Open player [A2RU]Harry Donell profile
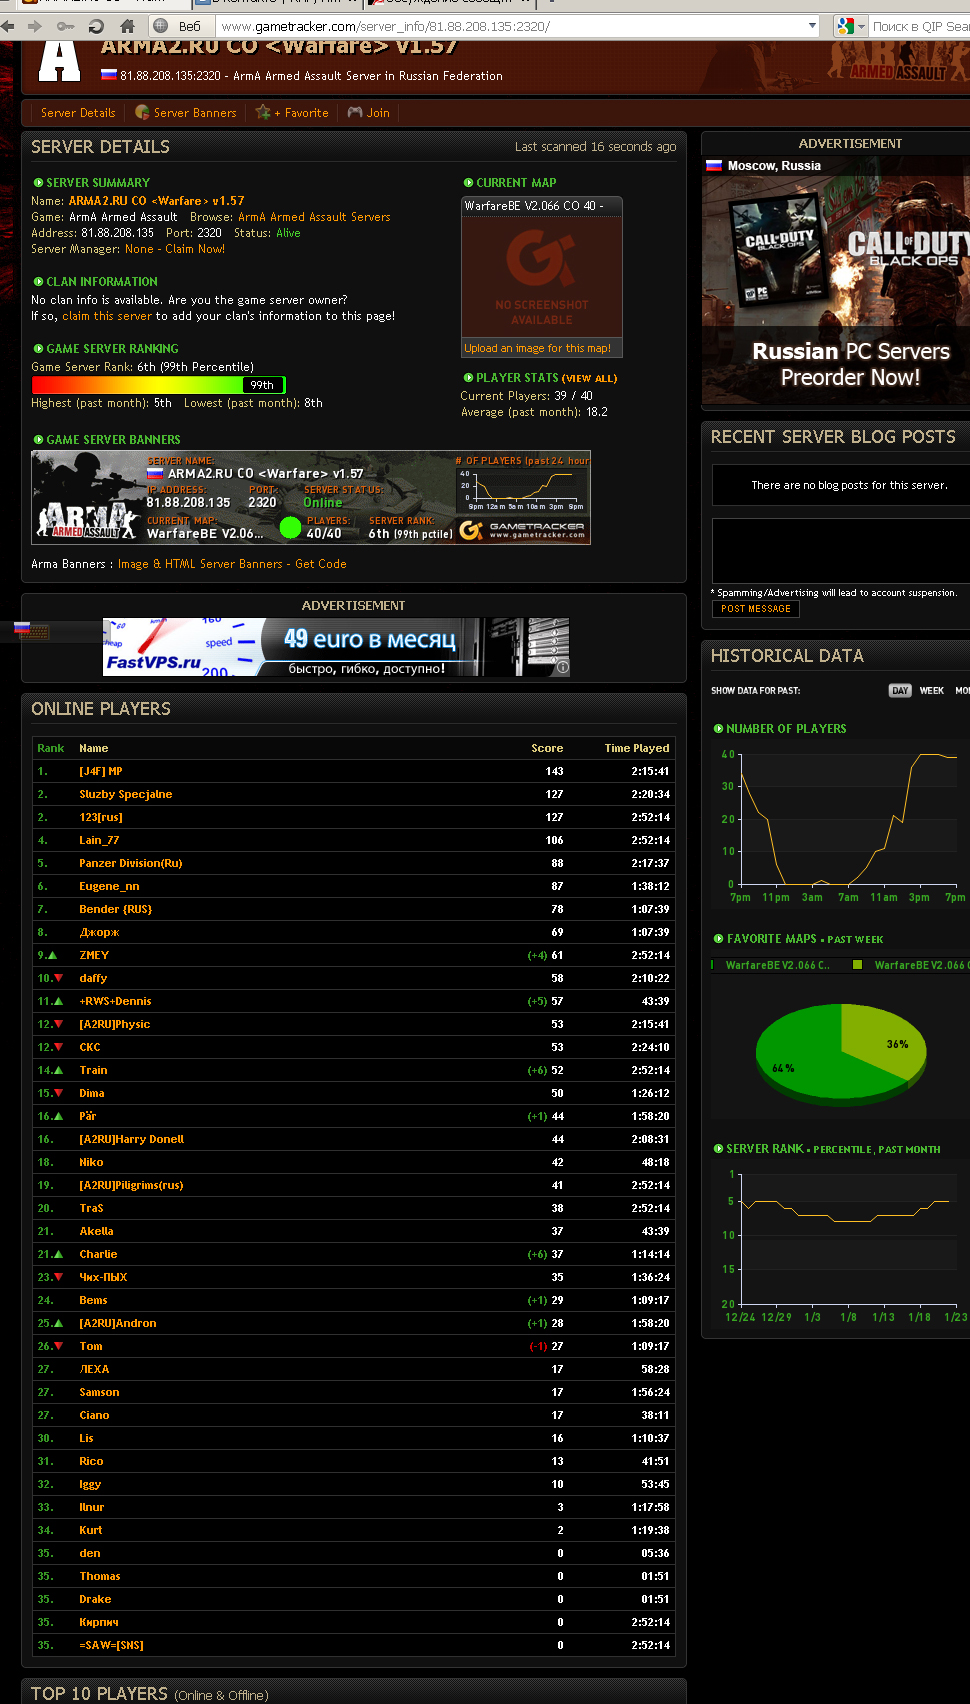Viewport: 970px width, 1704px height. pyautogui.click(x=132, y=1139)
